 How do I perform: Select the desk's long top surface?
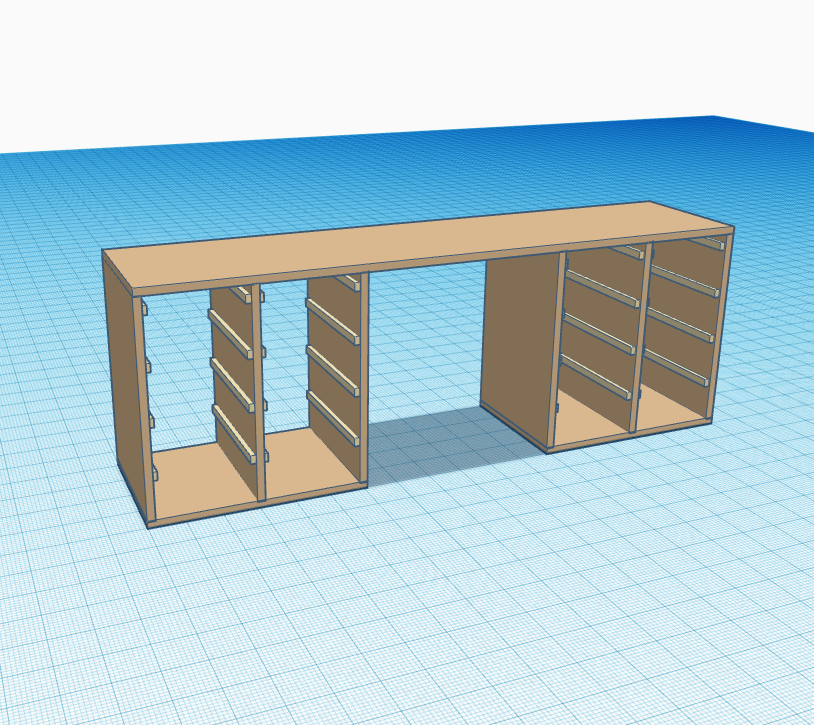(x=420, y=243)
